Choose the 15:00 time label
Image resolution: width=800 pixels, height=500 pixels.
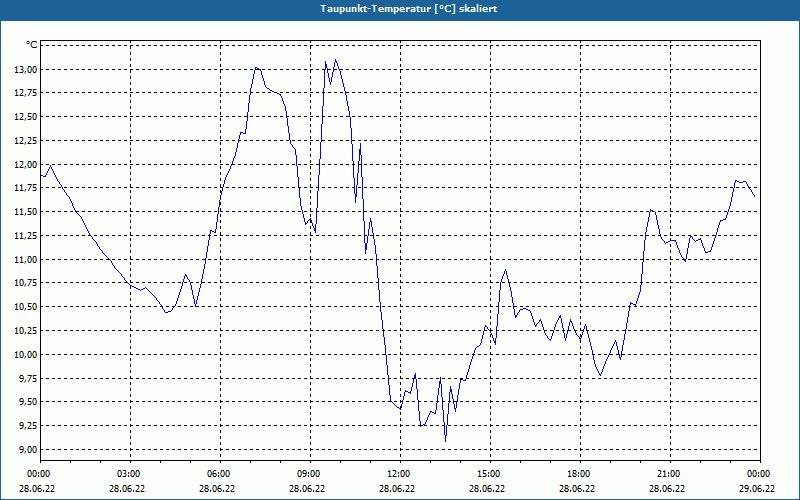tap(487, 474)
